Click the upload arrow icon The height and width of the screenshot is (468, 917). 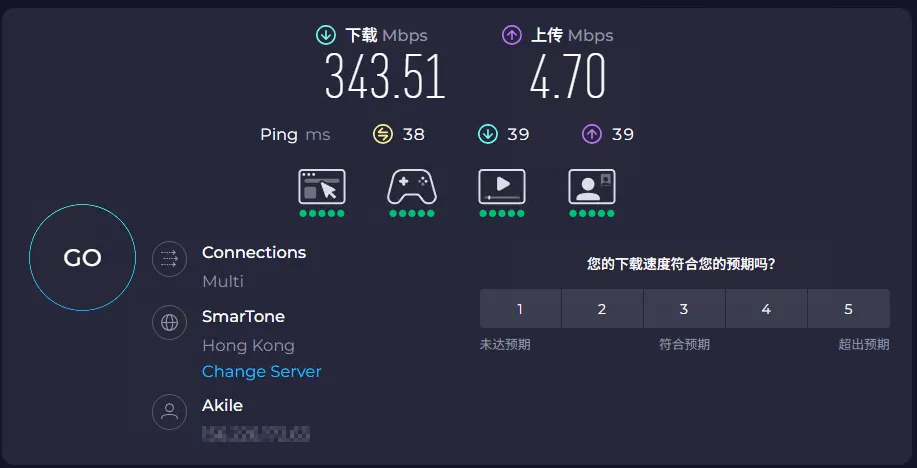(512, 35)
